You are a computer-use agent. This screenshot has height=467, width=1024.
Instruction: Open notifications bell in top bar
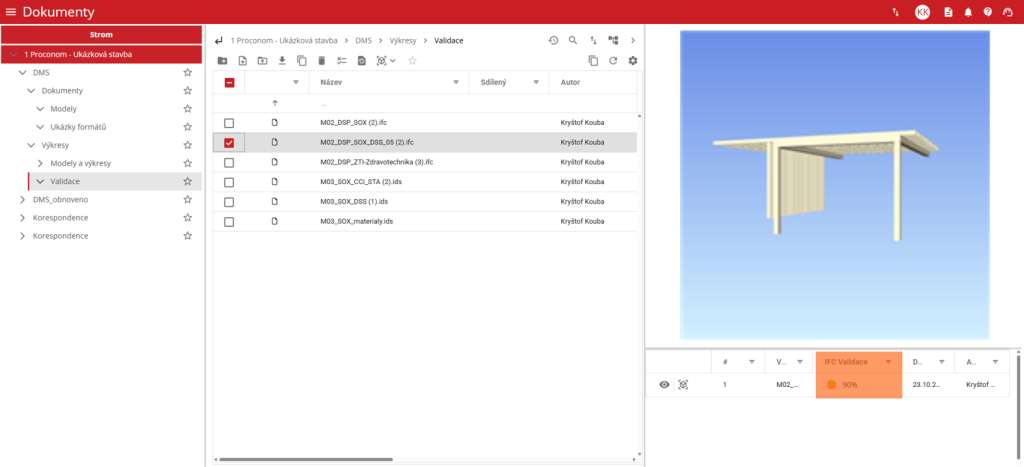pos(968,12)
